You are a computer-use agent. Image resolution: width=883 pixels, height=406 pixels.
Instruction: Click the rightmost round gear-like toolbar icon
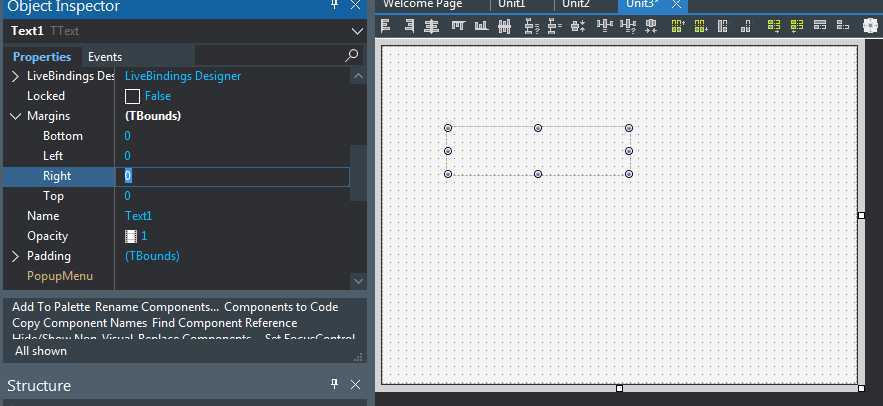point(871,25)
